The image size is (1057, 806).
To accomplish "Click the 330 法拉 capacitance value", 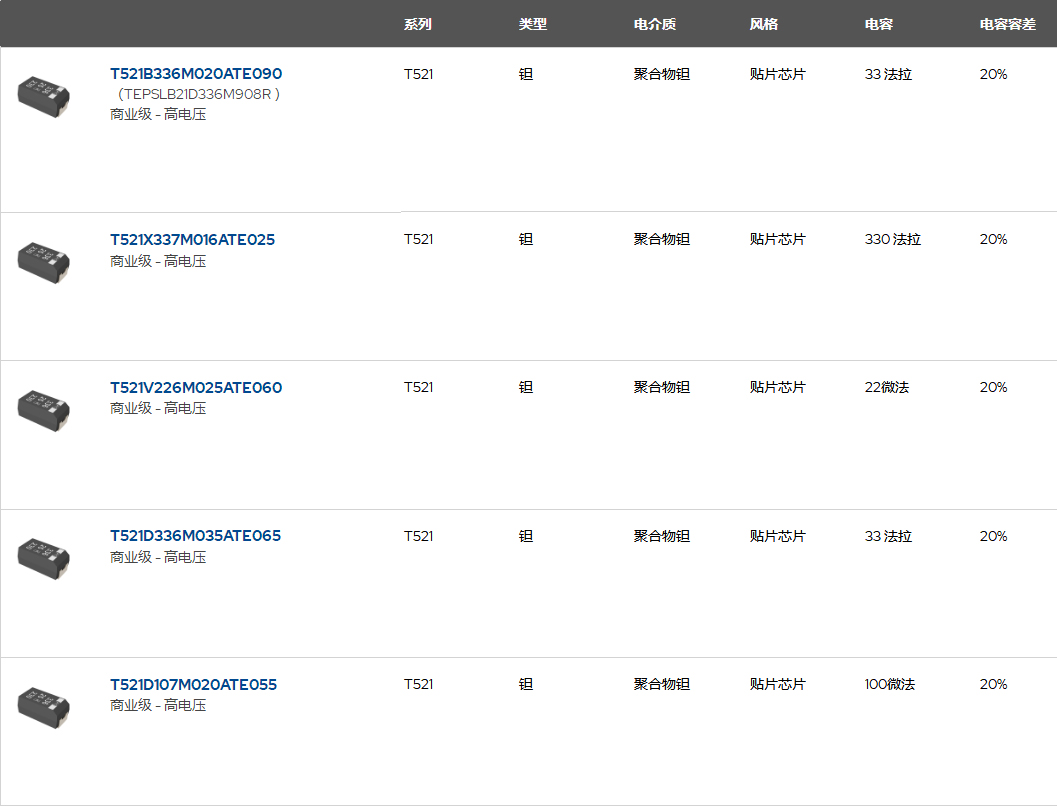I will tap(892, 240).
